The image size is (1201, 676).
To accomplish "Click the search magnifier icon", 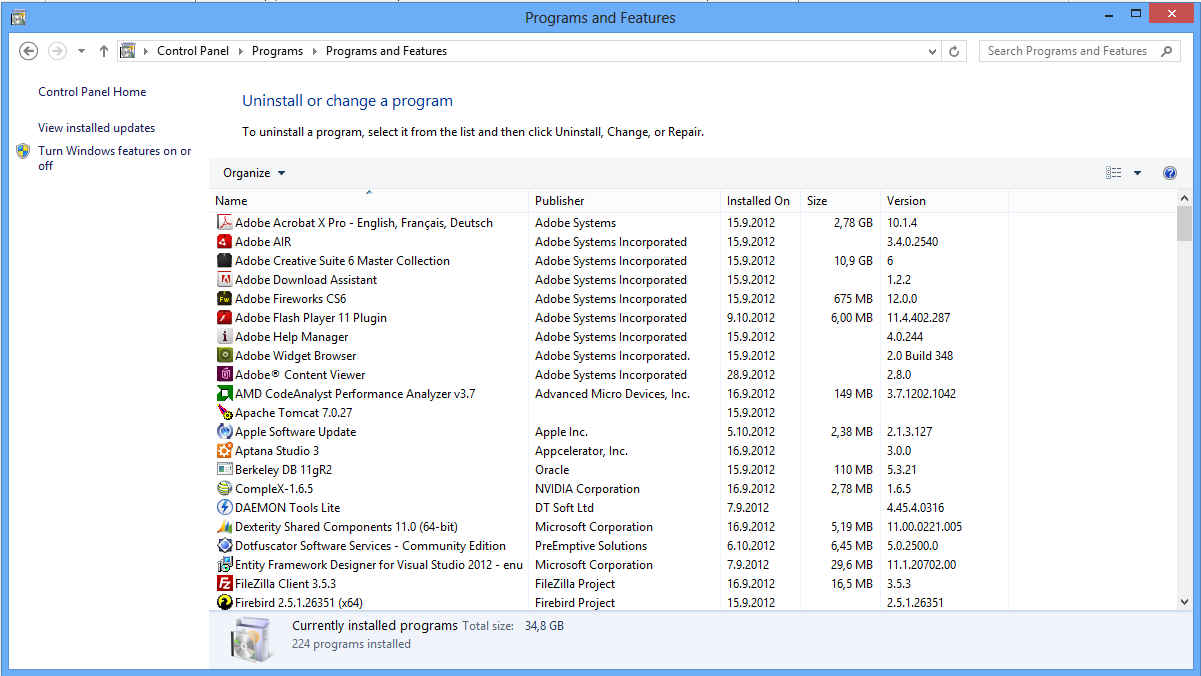I will click(1167, 51).
